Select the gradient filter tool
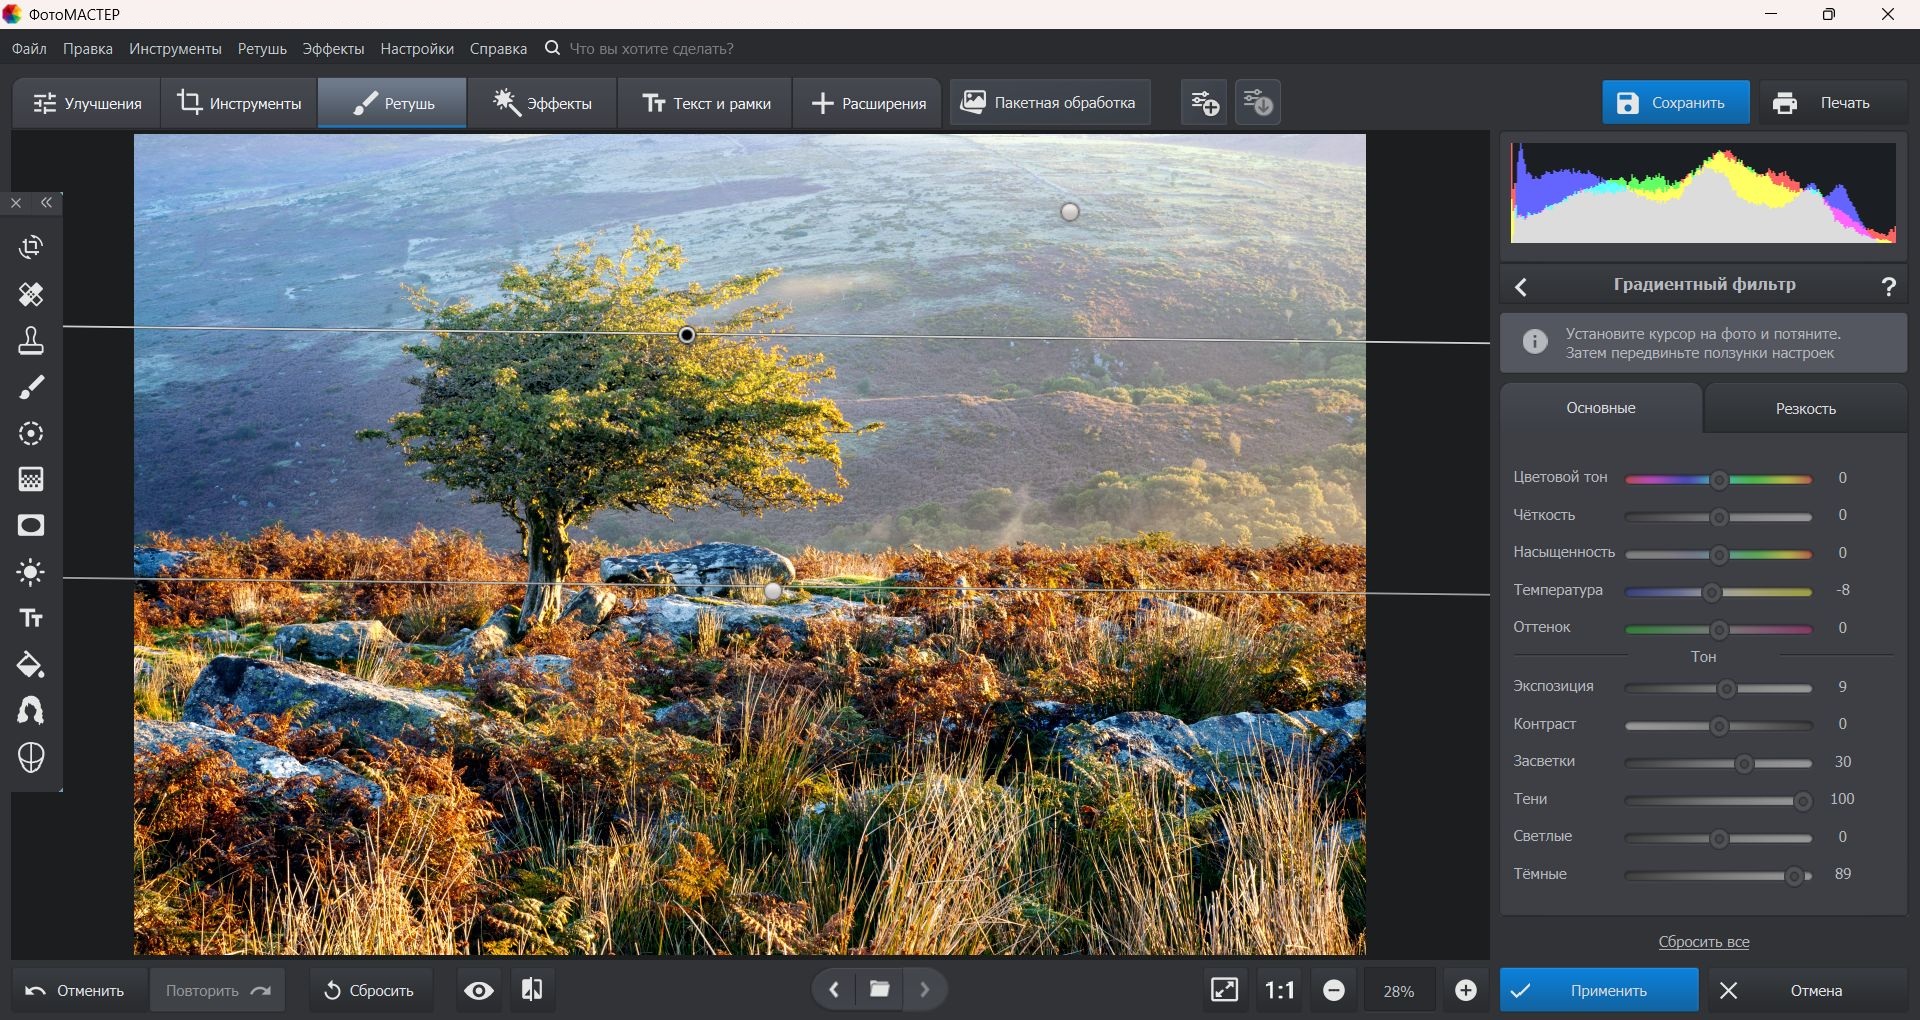This screenshot has width=1920, height=1020. click(x=31, y=479)
